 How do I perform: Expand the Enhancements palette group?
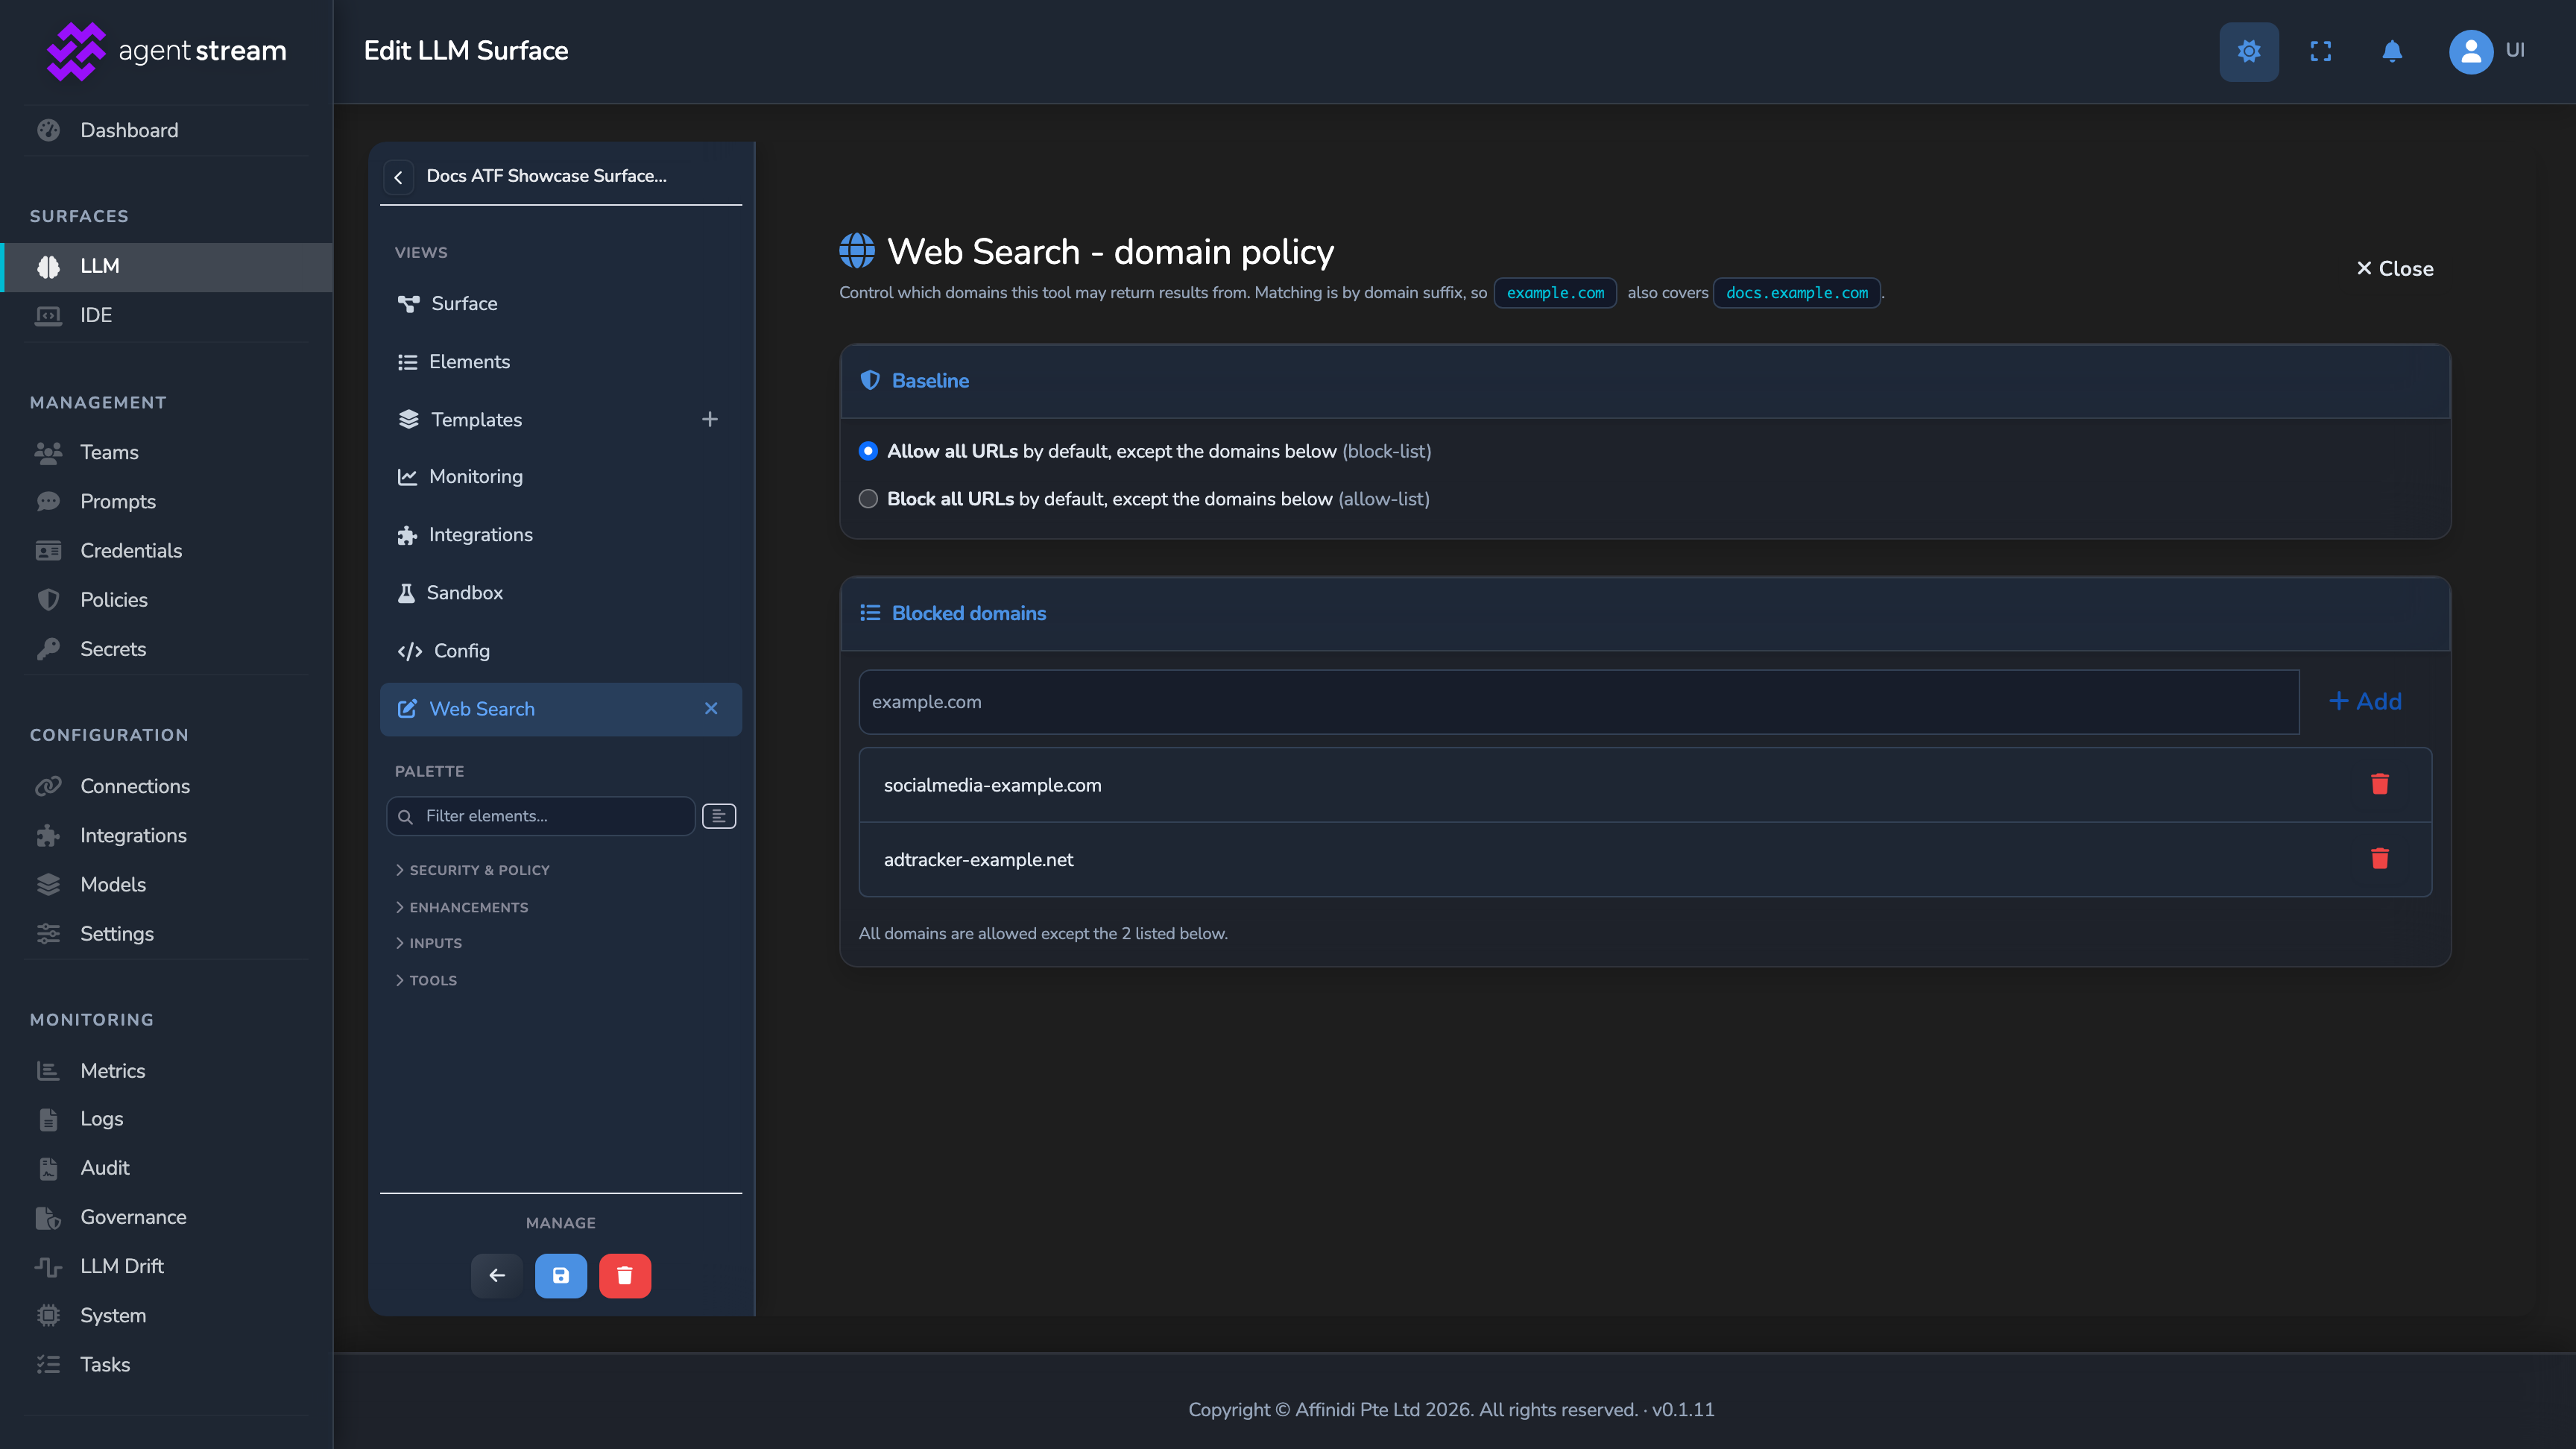click(462, 907)
